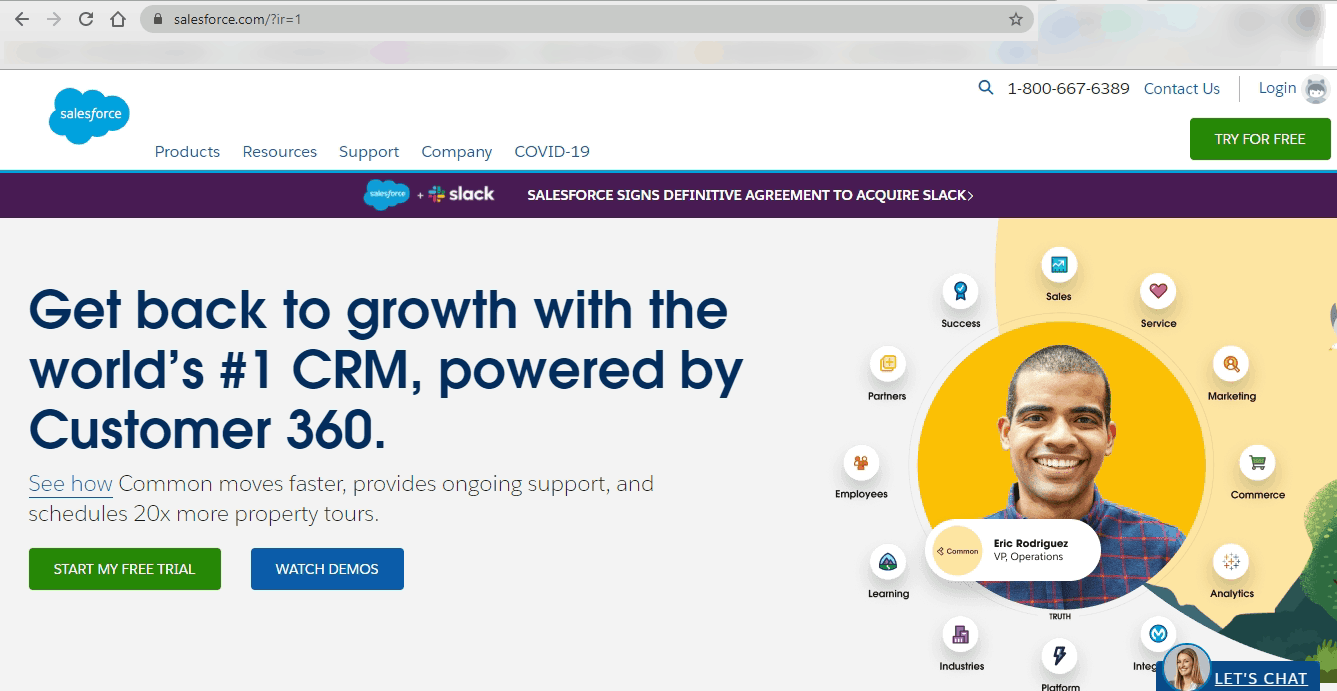Open the Support dropdown

[368, 151]
